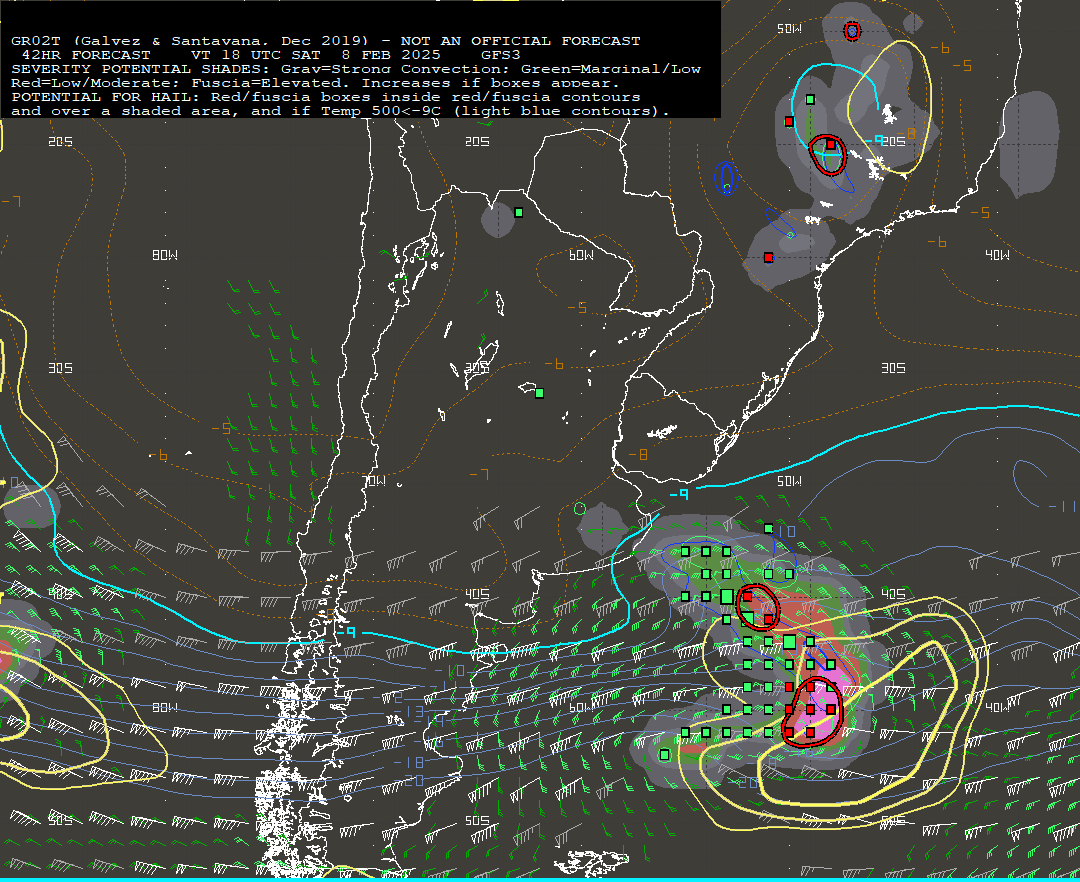Click the blue oval contour west of the Brazil storms
1080x882 pixels.
[726, 179]
